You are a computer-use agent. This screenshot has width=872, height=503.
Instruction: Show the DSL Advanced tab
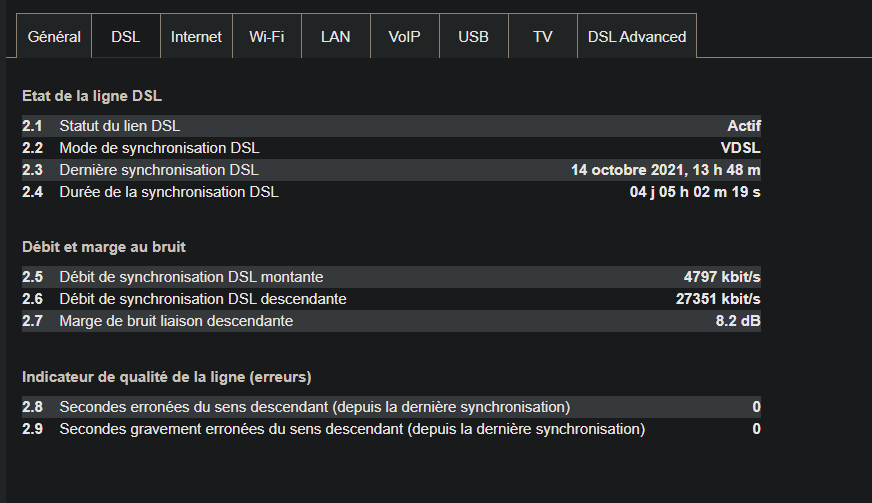pos(637,37)
